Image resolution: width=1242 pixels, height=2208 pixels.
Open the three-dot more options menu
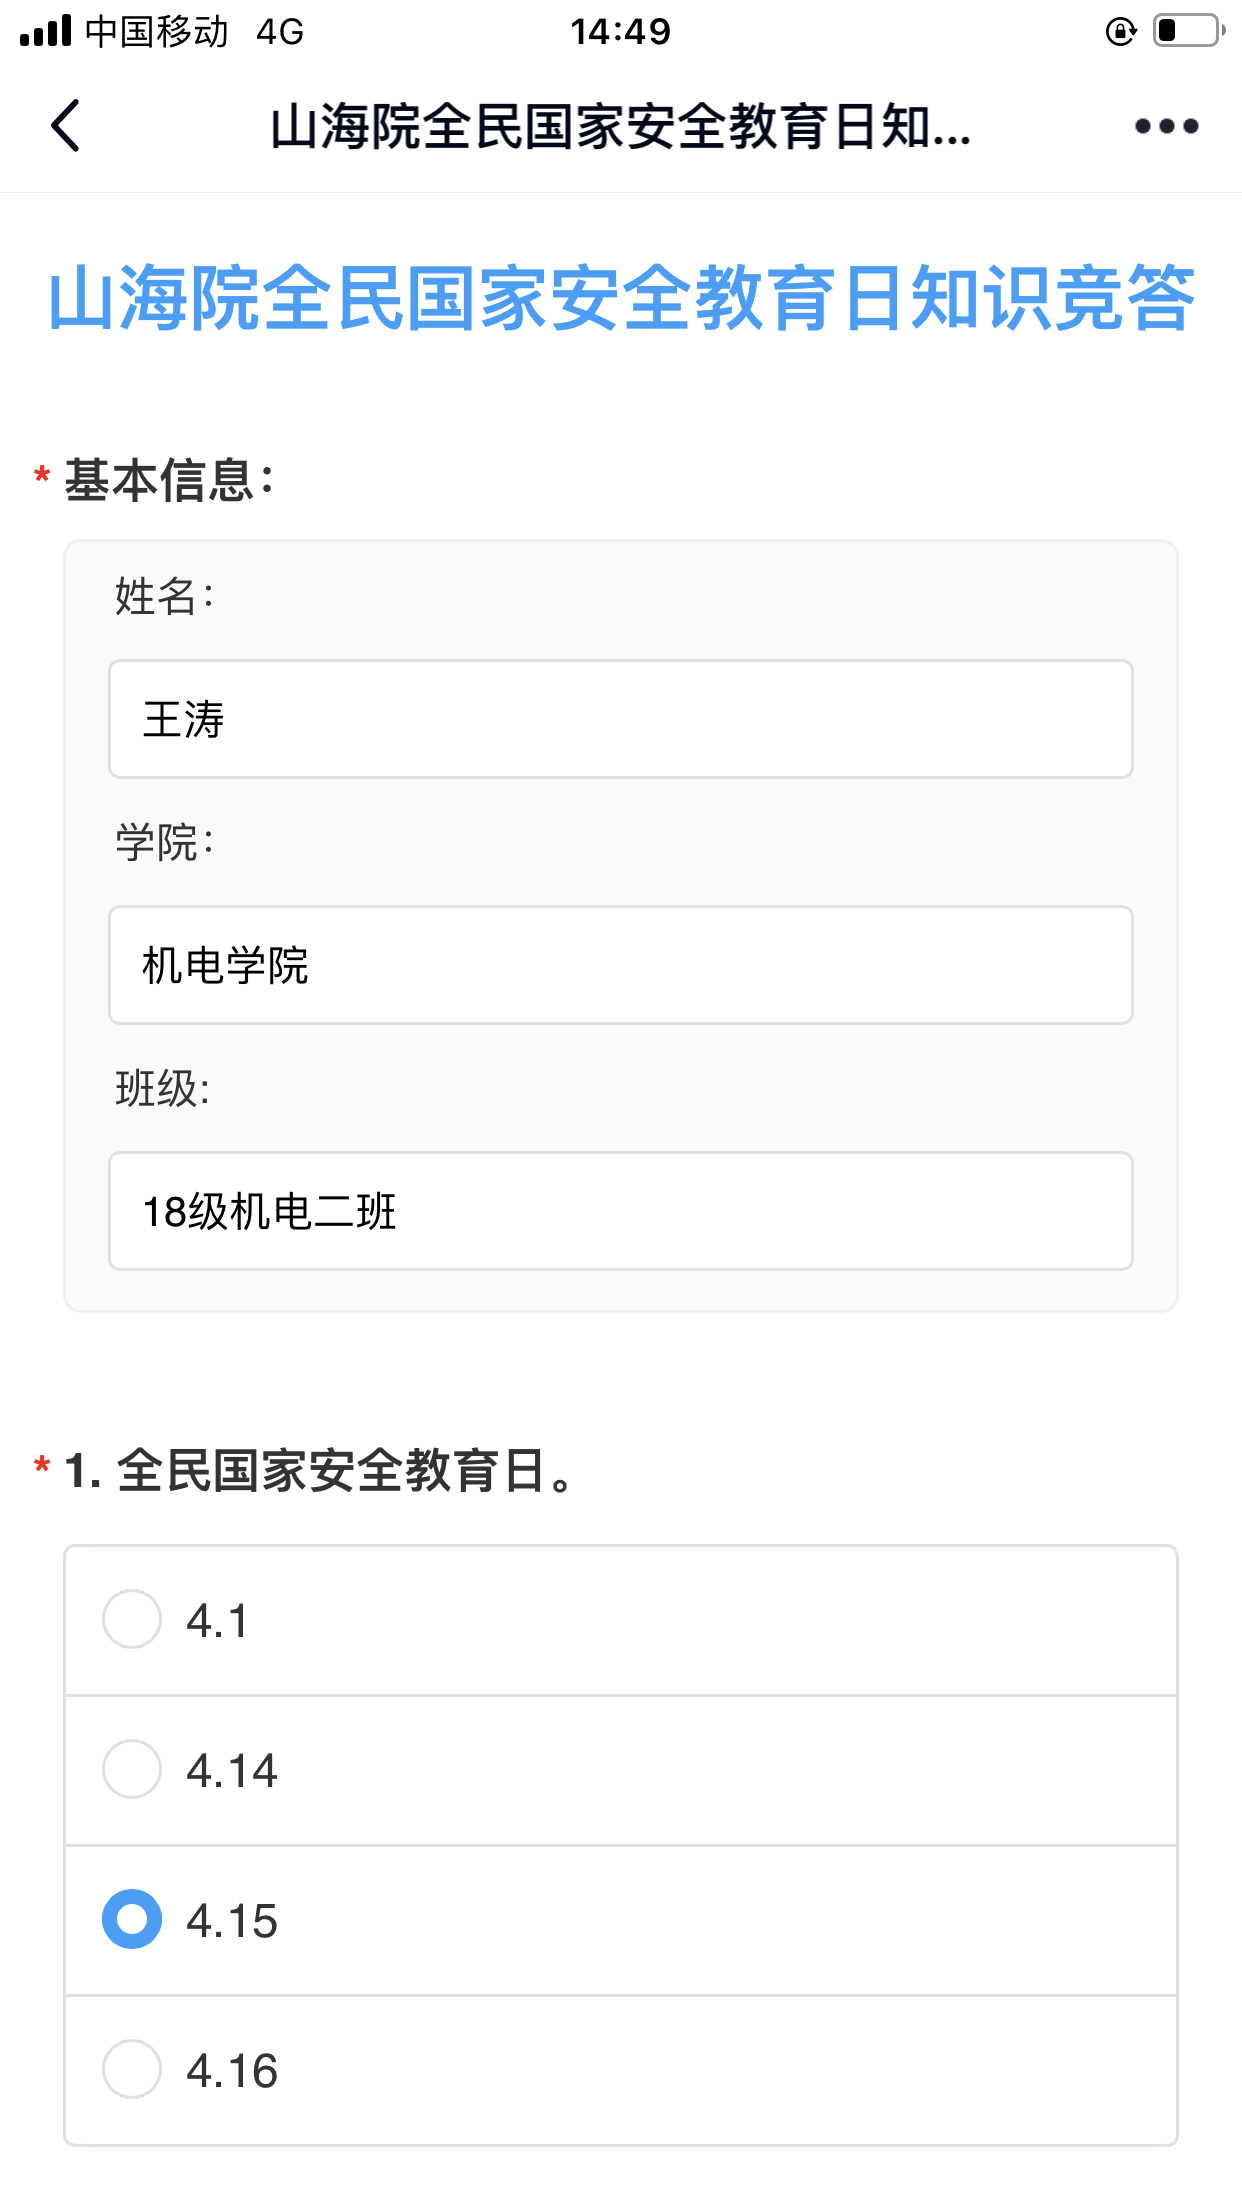tap(1166, 126)
